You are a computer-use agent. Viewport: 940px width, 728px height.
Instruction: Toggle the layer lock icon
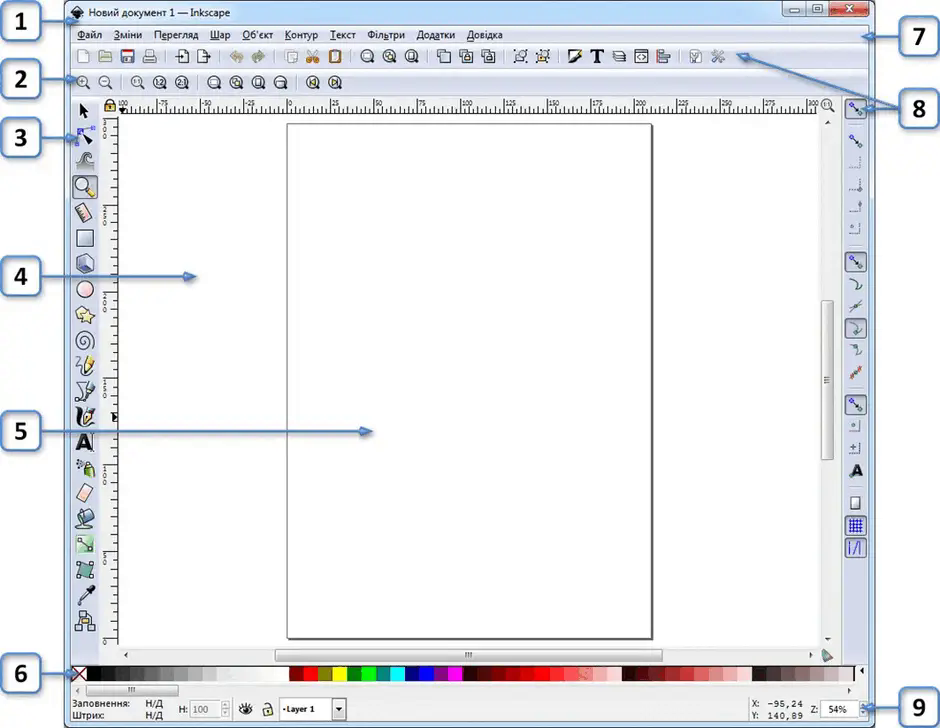click(267, 709)
